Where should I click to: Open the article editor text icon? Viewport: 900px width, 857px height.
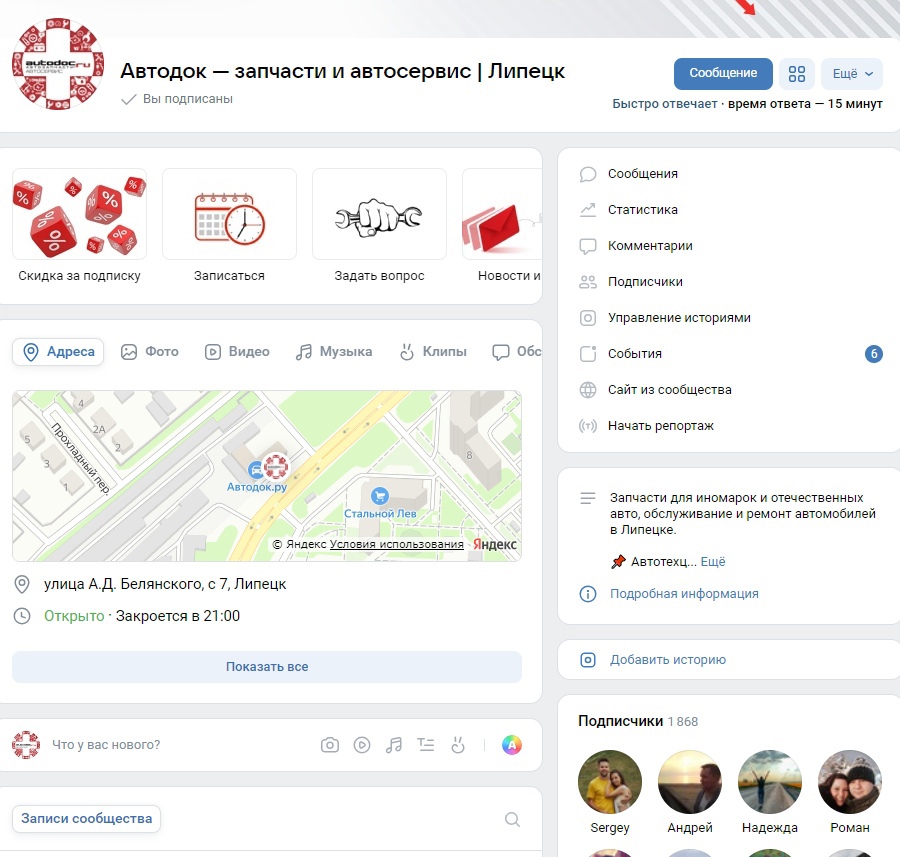pos(426,745)
